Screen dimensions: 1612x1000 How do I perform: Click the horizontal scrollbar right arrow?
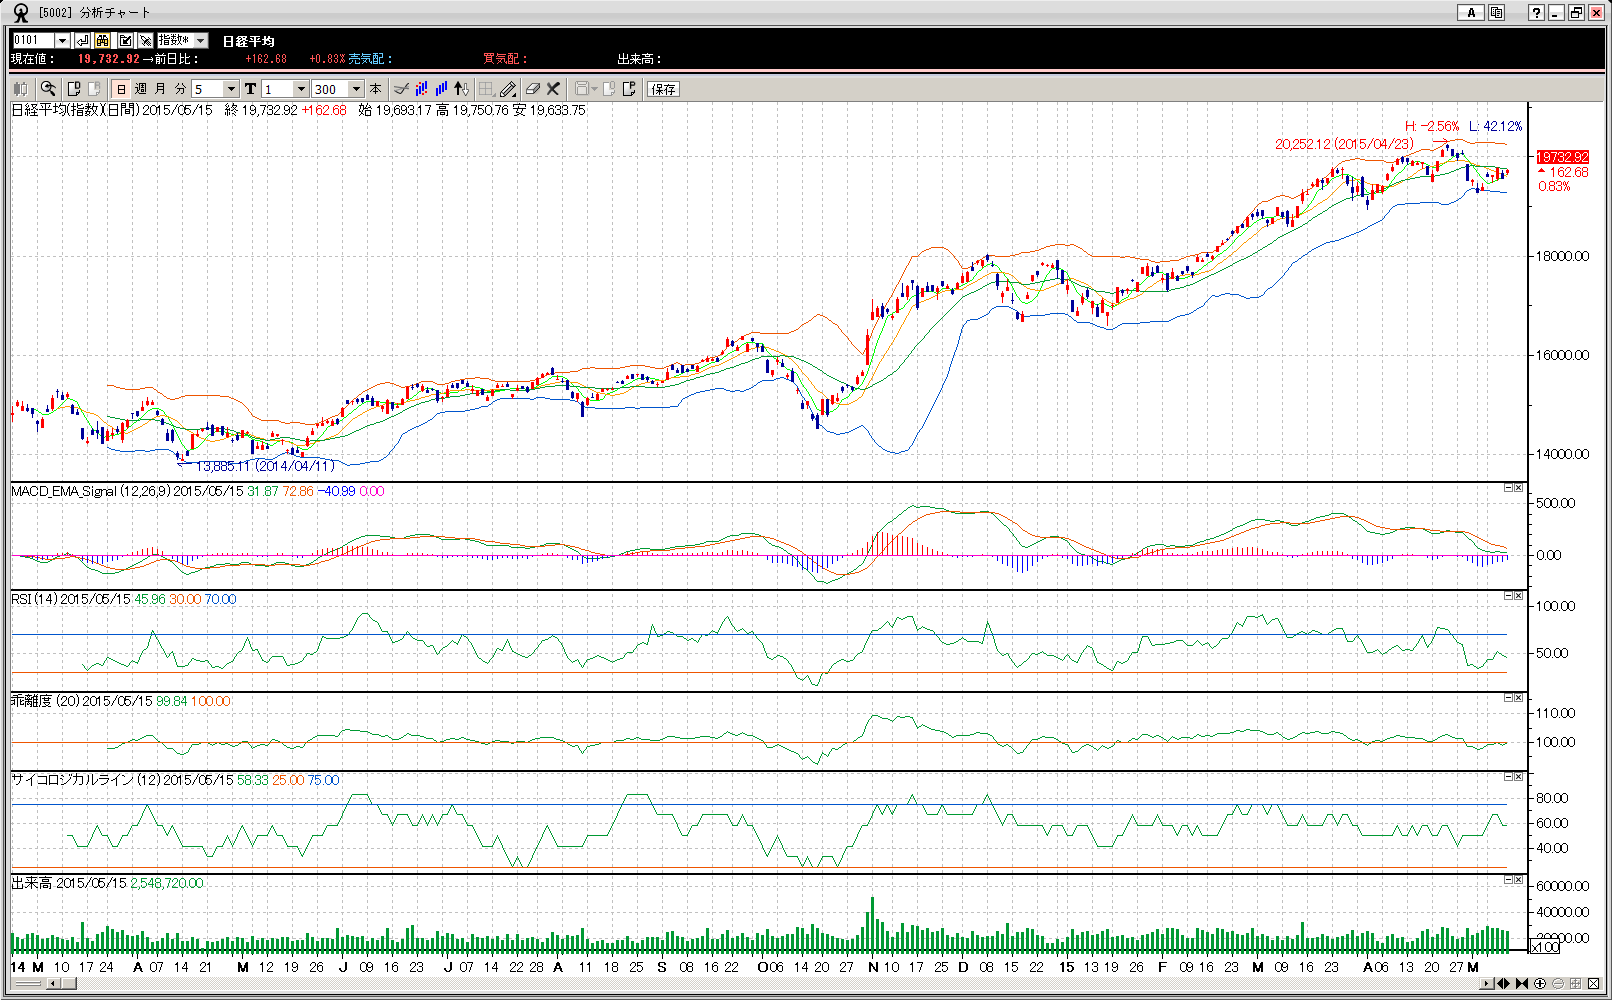tap(1486, 984)
